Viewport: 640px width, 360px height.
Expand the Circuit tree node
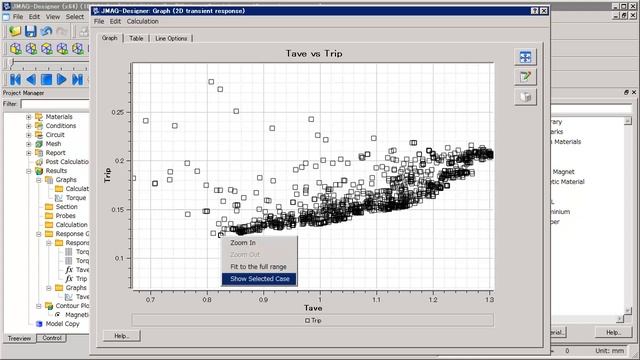click(29, 135)
